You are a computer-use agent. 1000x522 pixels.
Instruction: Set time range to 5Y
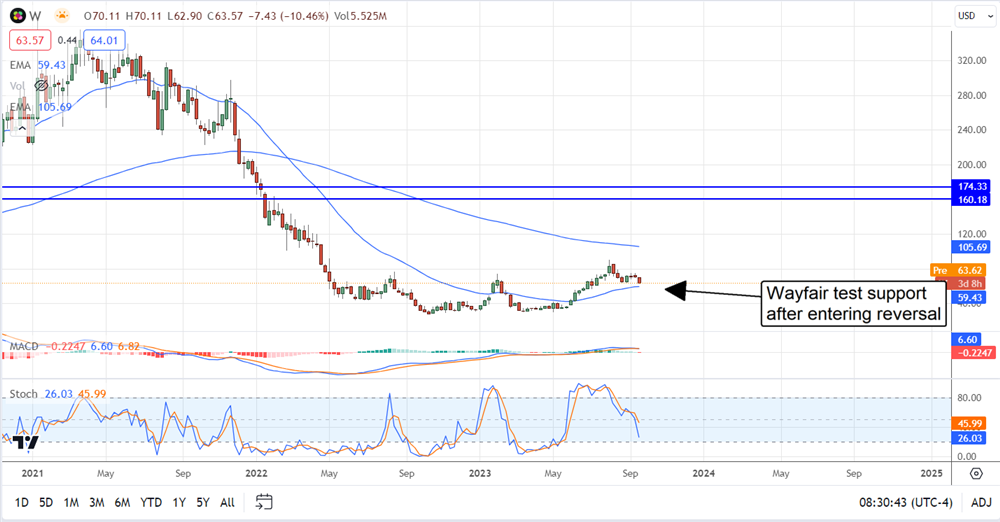pos(203,503)
